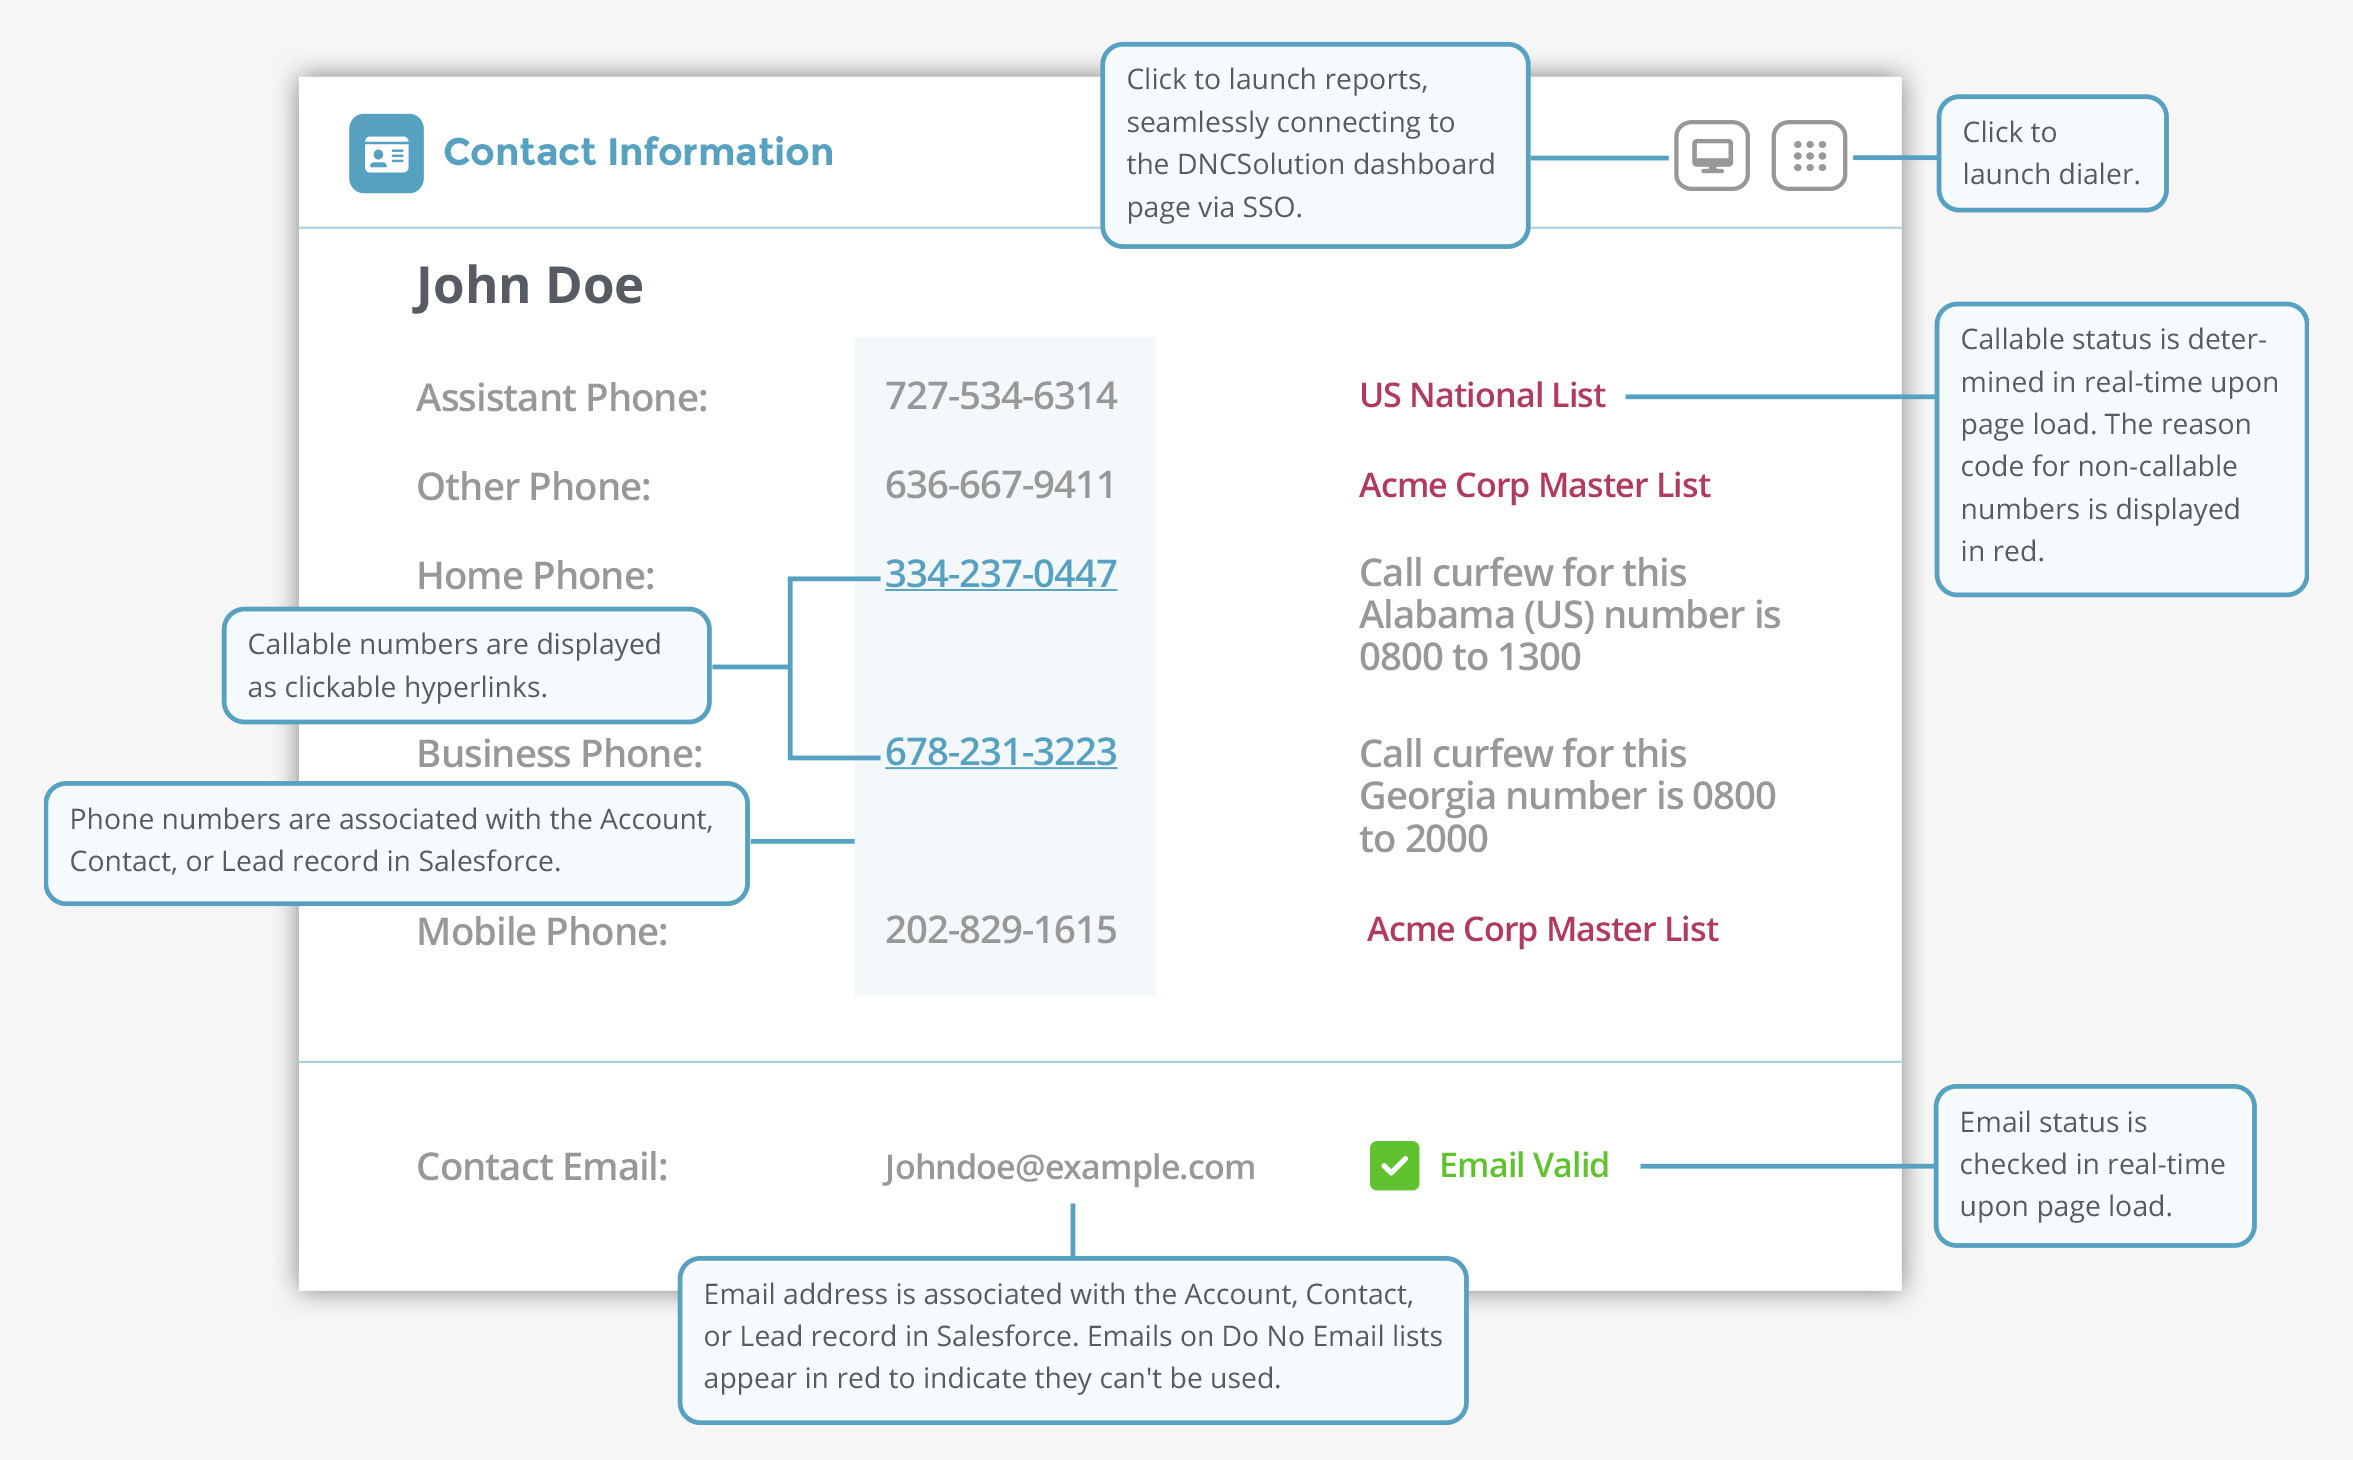Dial home phone 334-237-0447
The image size is (2353, 1460).
[1000, 574]
